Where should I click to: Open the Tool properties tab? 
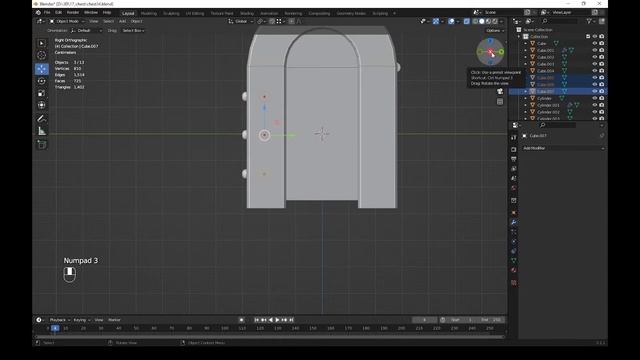click(x=514, y=138)
